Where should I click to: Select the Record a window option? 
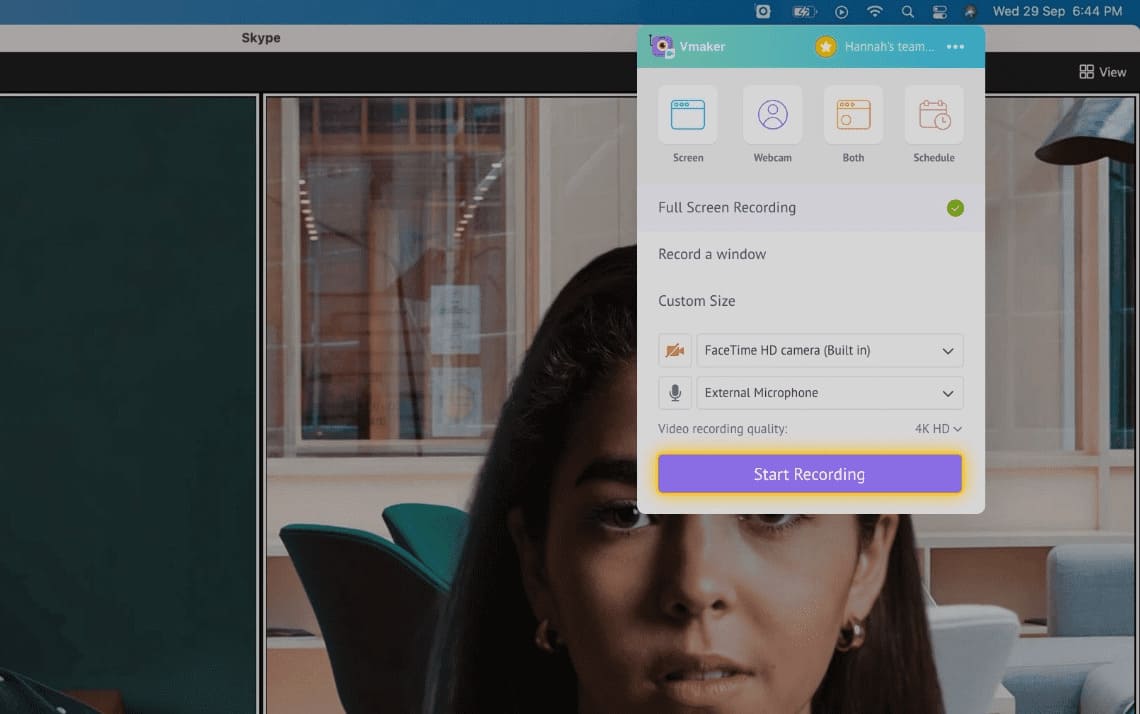[712, 254]
